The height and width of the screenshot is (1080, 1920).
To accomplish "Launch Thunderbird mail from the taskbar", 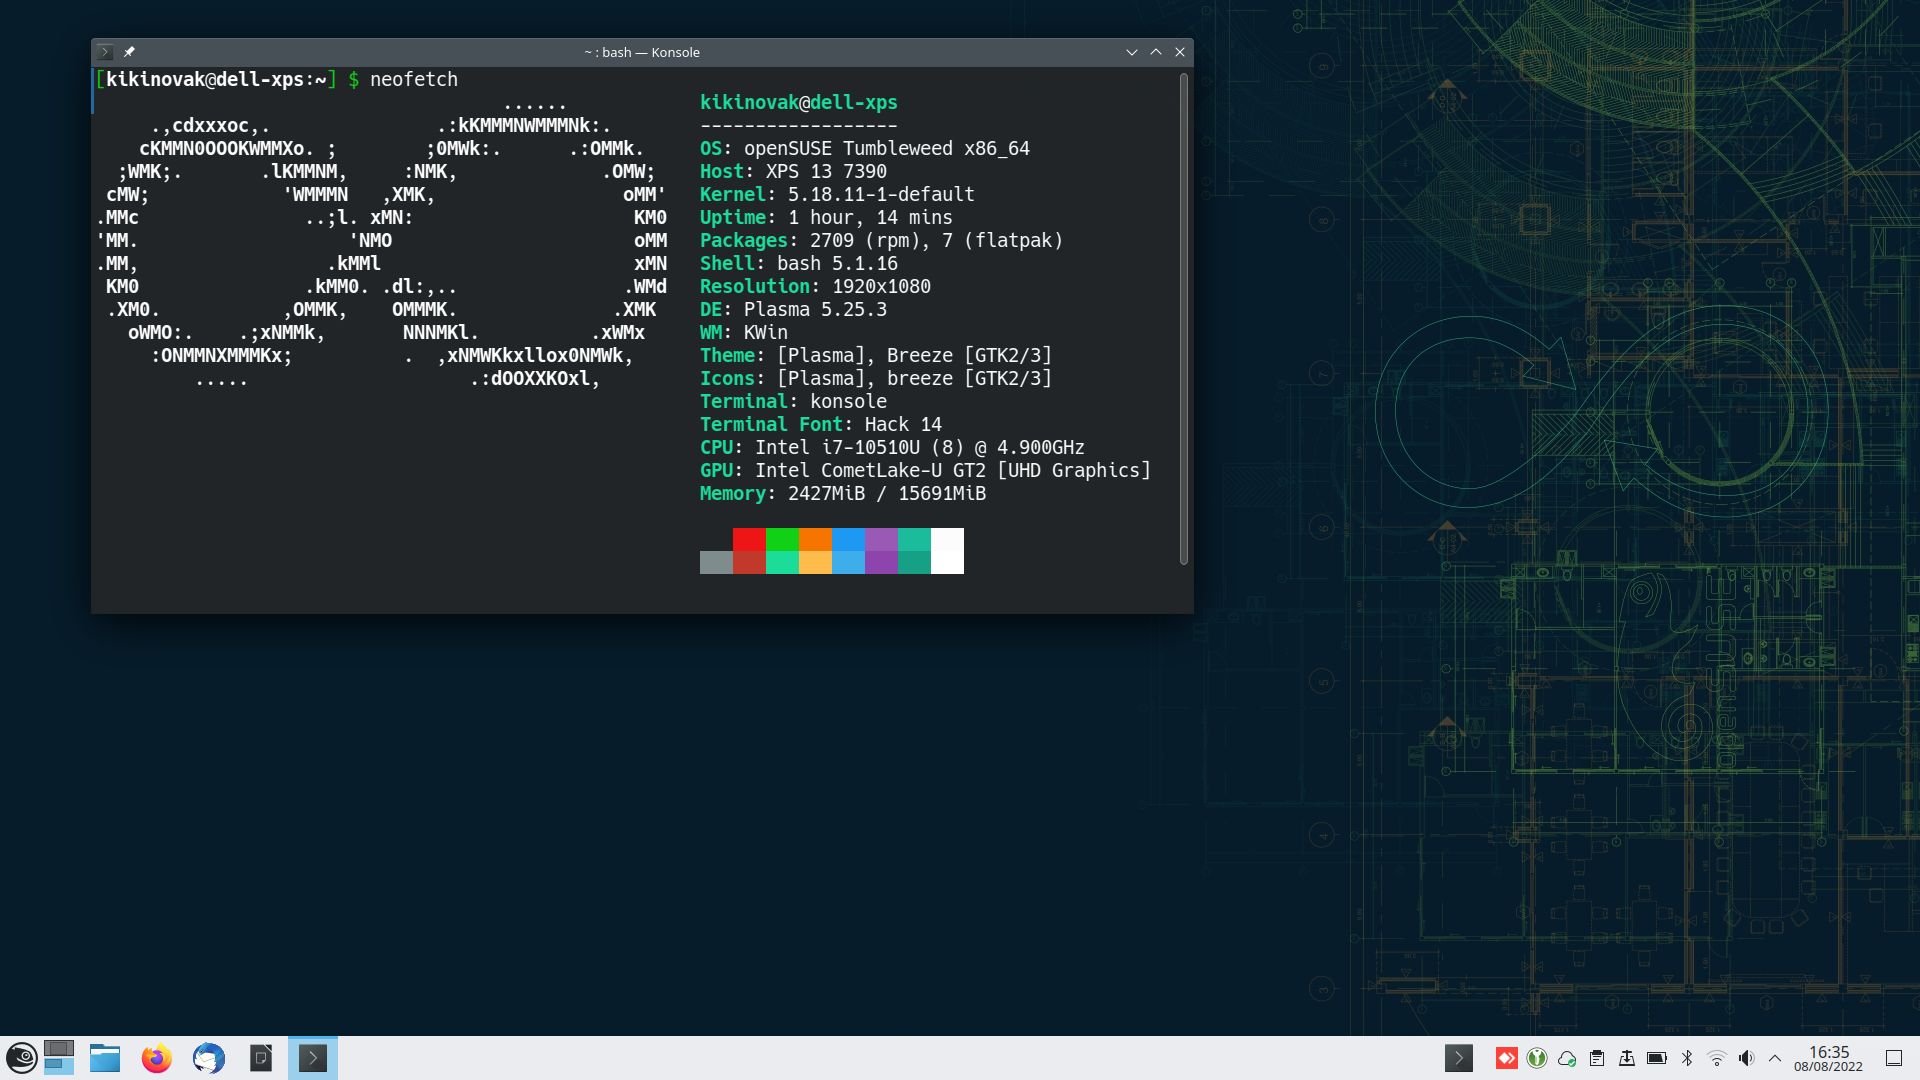I will pyautogui.click(x=209, y=1058).
